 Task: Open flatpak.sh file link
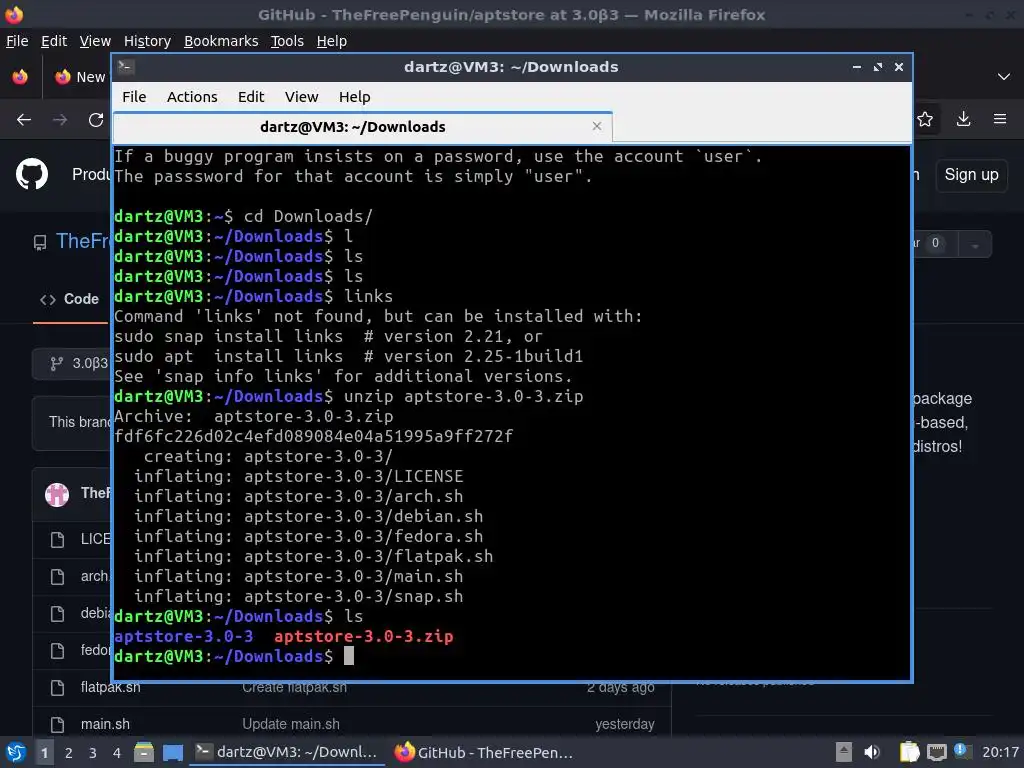(110, 687)
